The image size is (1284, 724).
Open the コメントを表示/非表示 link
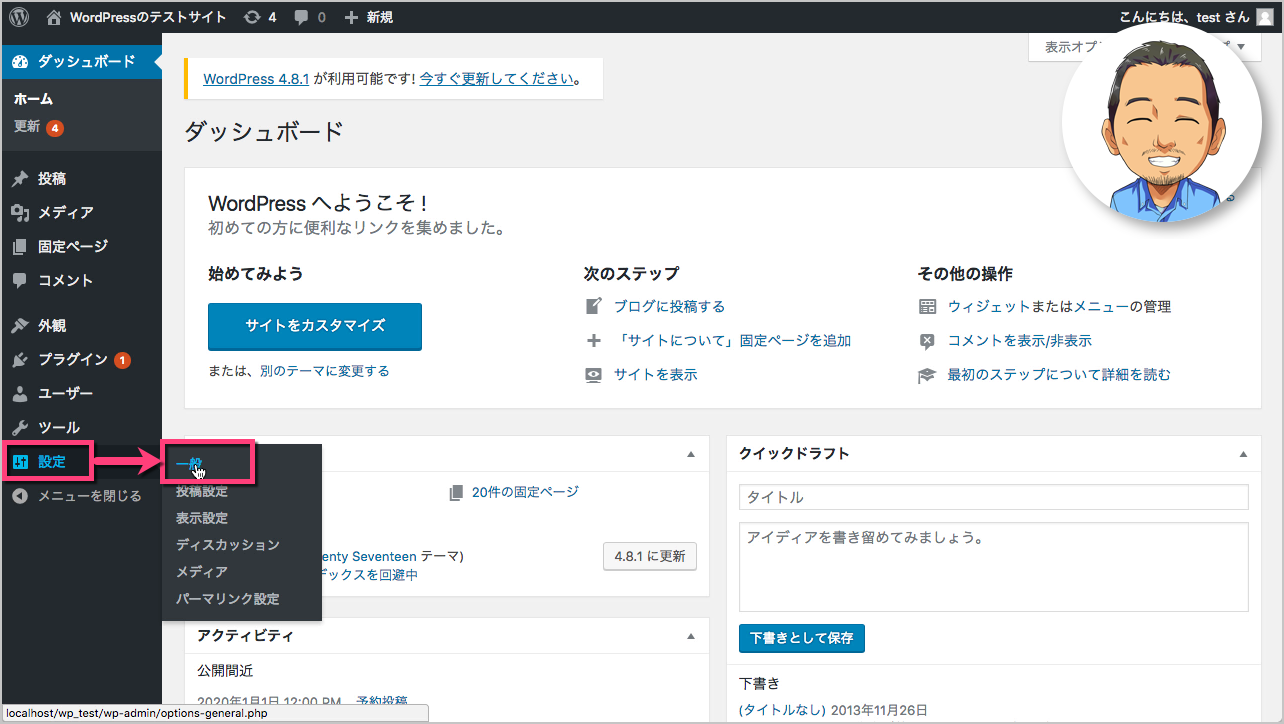click(x=1020, y=341)
